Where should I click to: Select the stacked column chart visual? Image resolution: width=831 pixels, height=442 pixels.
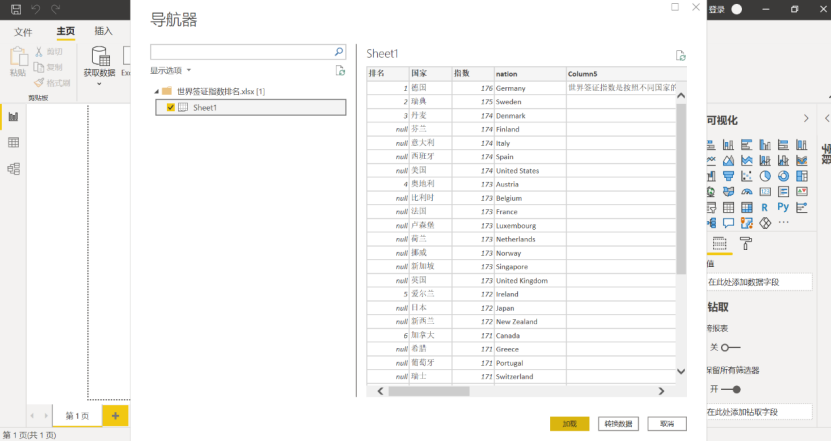(729, 145)
